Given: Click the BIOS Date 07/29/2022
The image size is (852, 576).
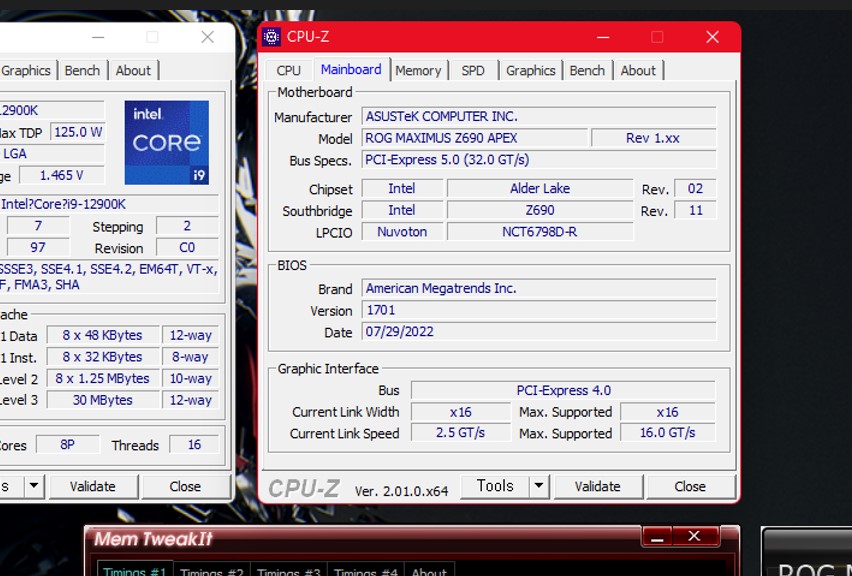Looking at the screenshot, I should [x=539, y=331].
